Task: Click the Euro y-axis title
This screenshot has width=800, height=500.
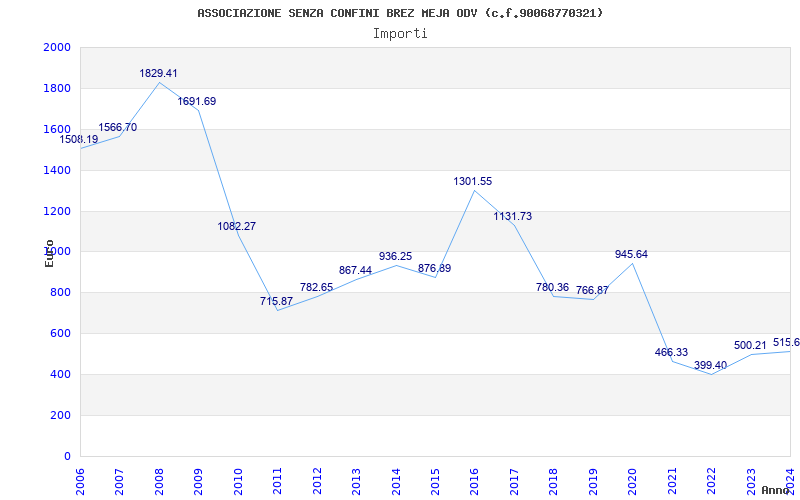Action: tap(49, 254)
